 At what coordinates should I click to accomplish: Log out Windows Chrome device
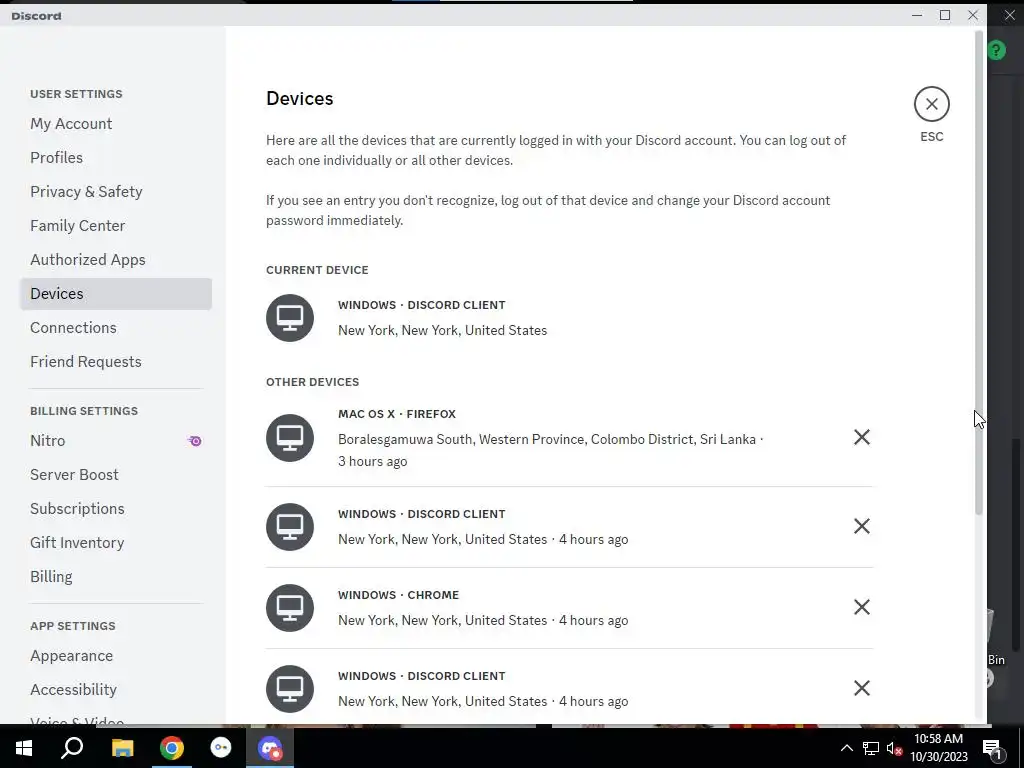coord(861,607)
